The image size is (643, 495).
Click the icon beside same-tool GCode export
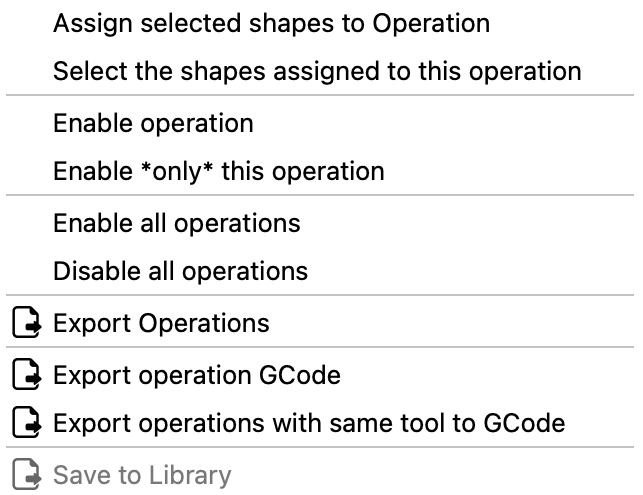tap(27, 424)
